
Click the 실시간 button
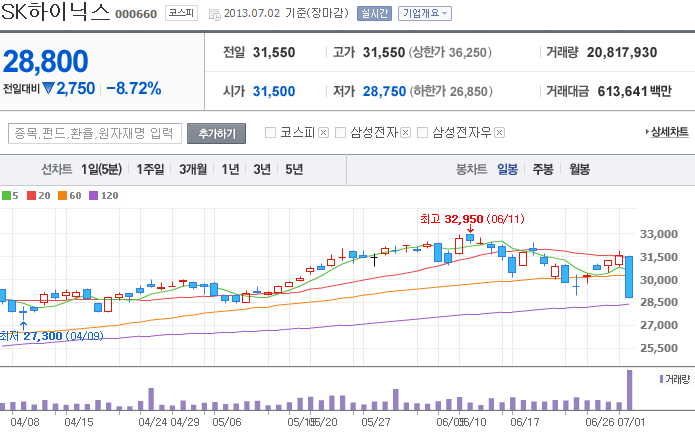(x=374, y=13)
